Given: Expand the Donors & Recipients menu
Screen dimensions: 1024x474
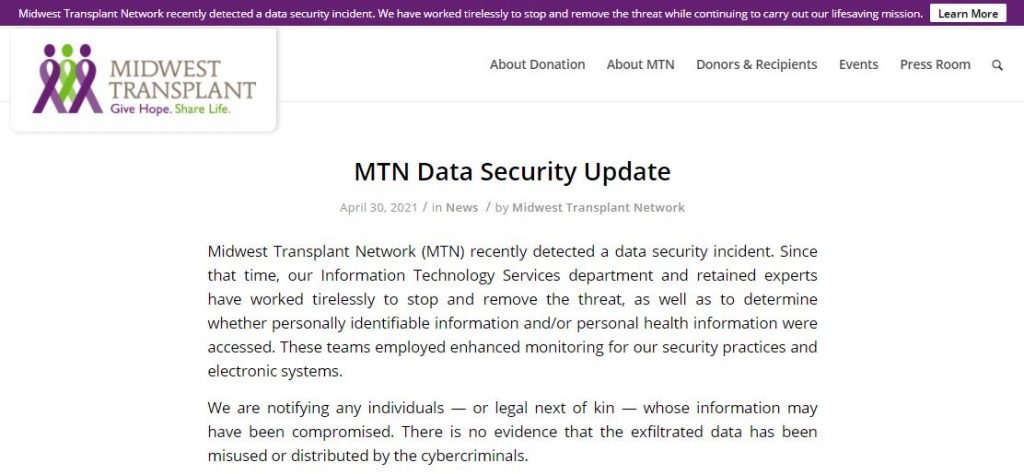Looking at the screenshot, I should [756, 65].
